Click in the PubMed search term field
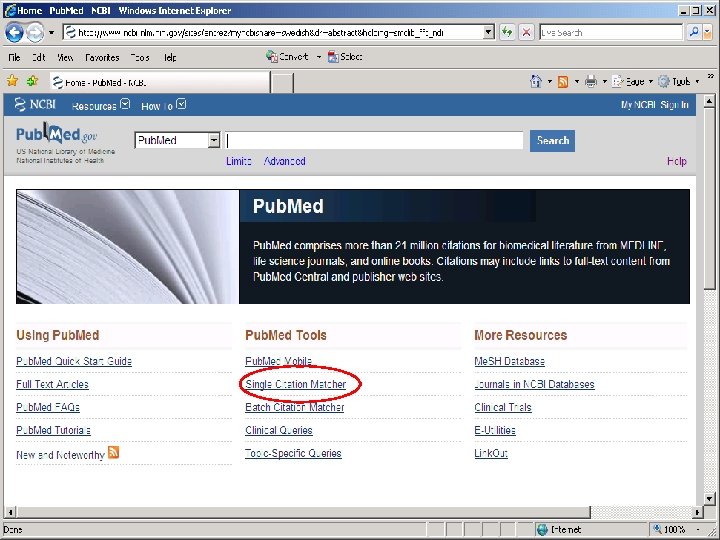 (x=374, y=140)
